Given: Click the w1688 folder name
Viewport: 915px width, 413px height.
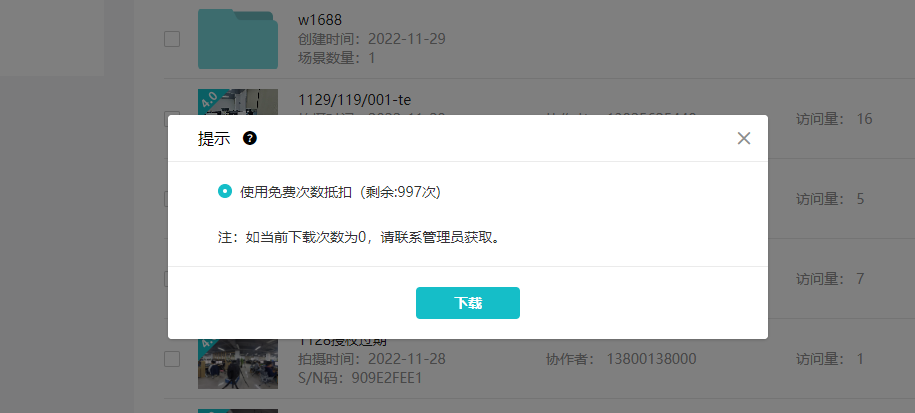Looking at the screenshot, I should click(x=320, y=20).
